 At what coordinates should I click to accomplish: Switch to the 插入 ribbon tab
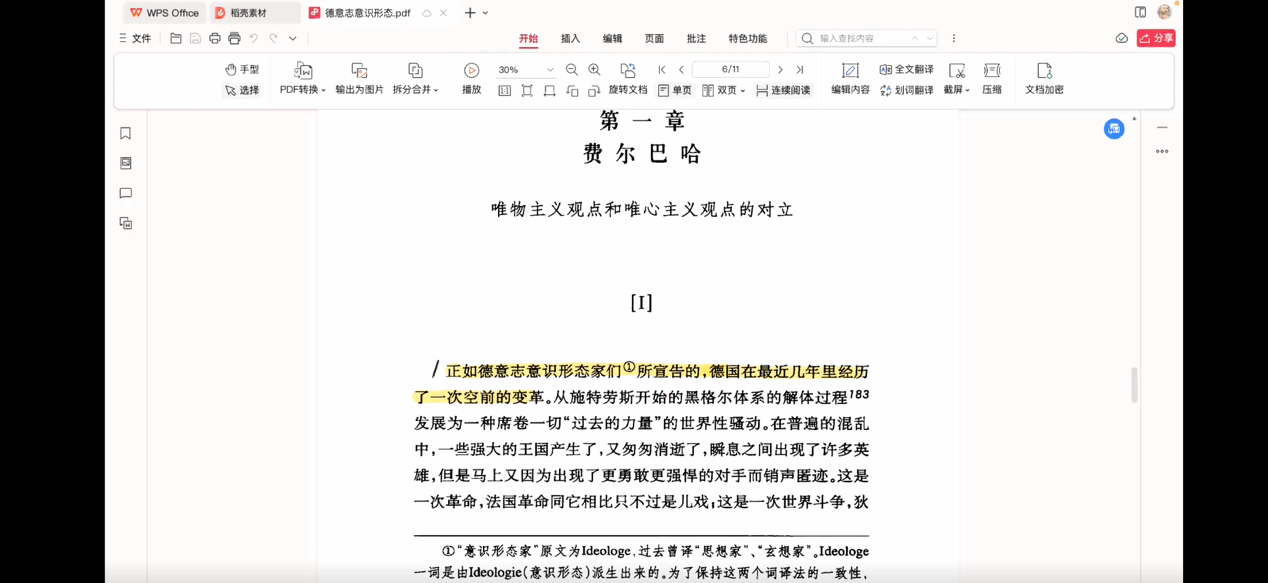(x=570, y=39)
